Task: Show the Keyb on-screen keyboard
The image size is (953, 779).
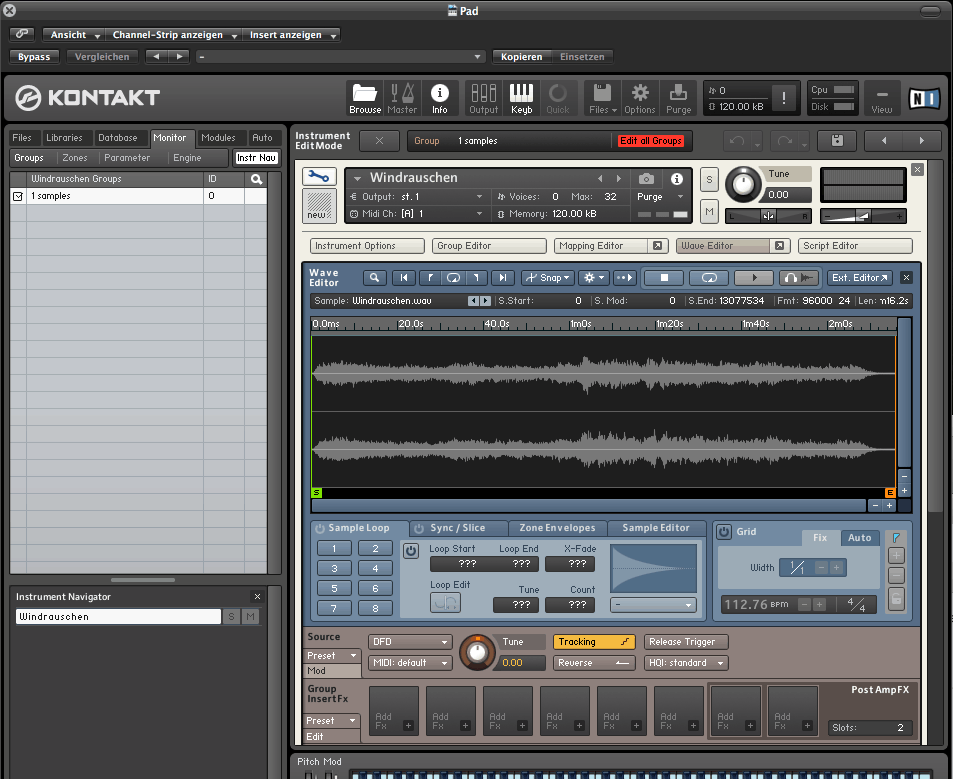Action: 522,97
